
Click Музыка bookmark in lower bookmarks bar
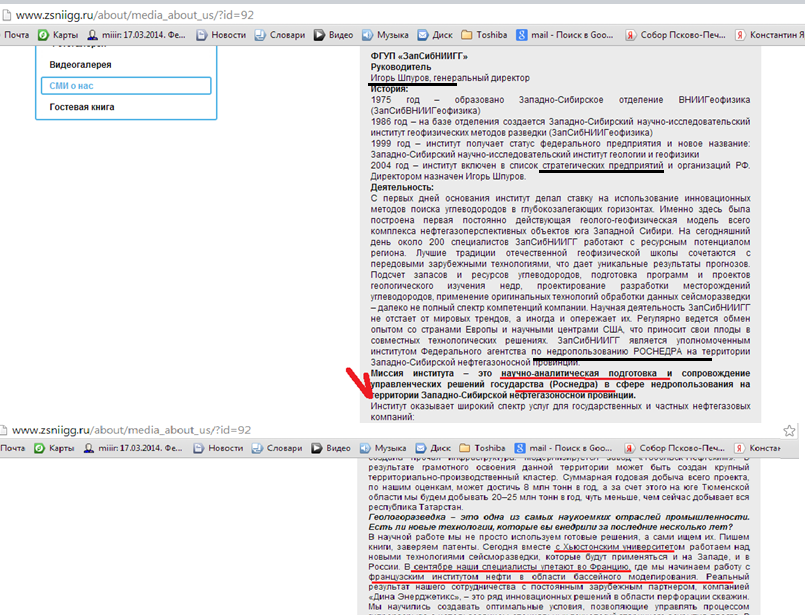[383, 448]
